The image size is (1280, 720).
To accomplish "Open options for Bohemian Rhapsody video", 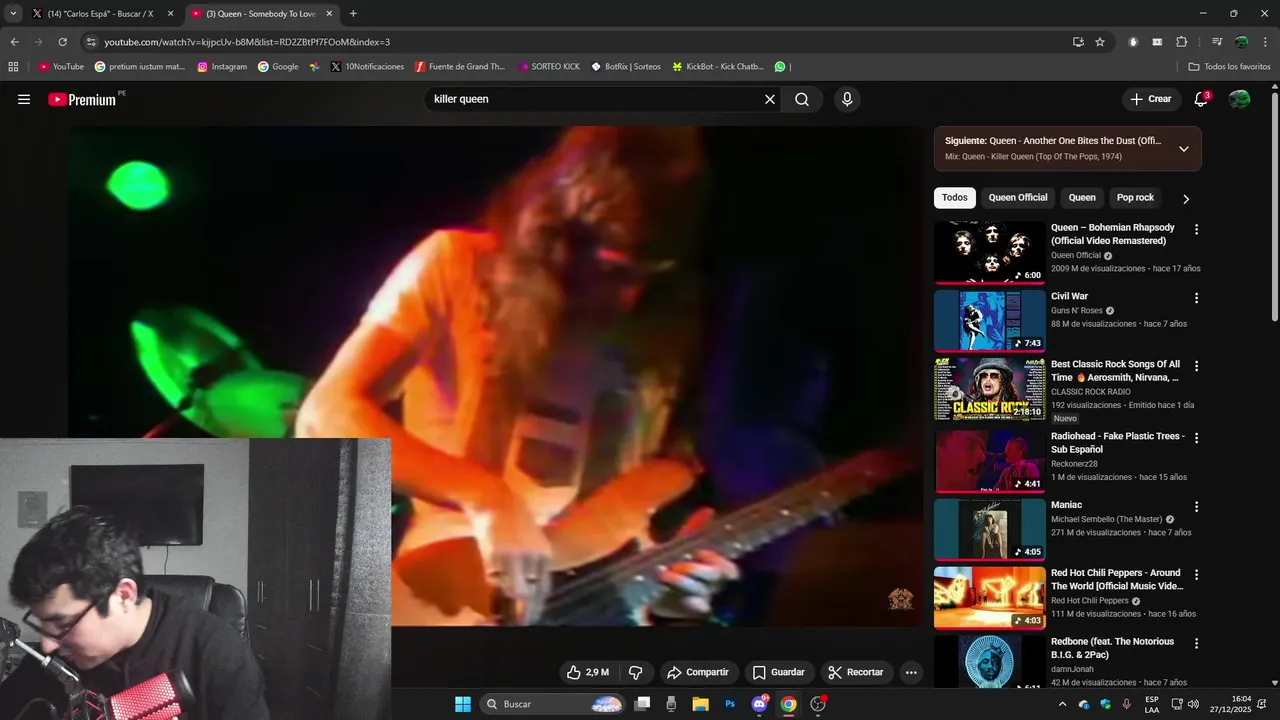I will (x=1196, y=229).
